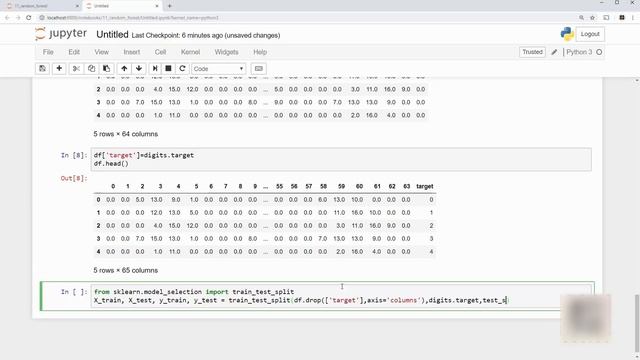Open the File menu
Screen dimensions: 640x360
(48, 52)
